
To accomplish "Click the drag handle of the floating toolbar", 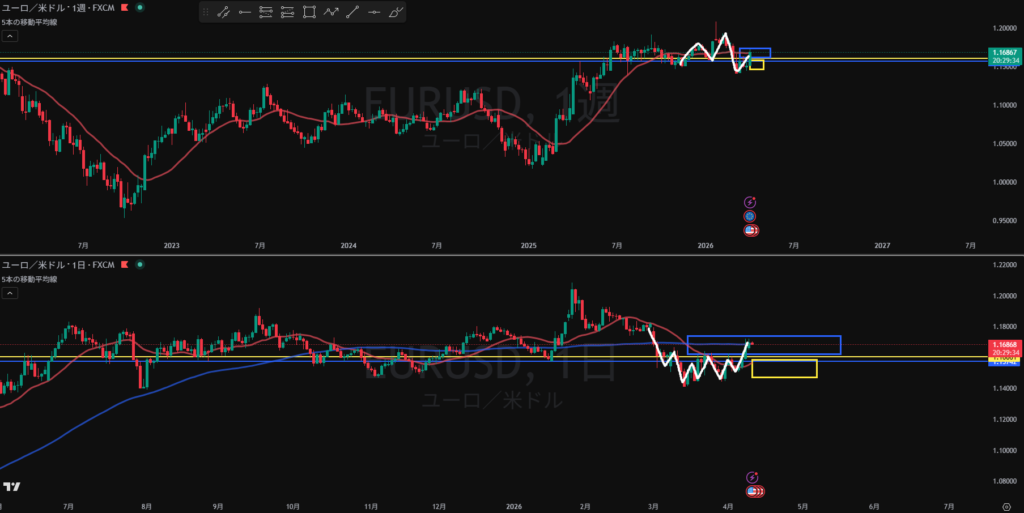I will click(205, 12).
